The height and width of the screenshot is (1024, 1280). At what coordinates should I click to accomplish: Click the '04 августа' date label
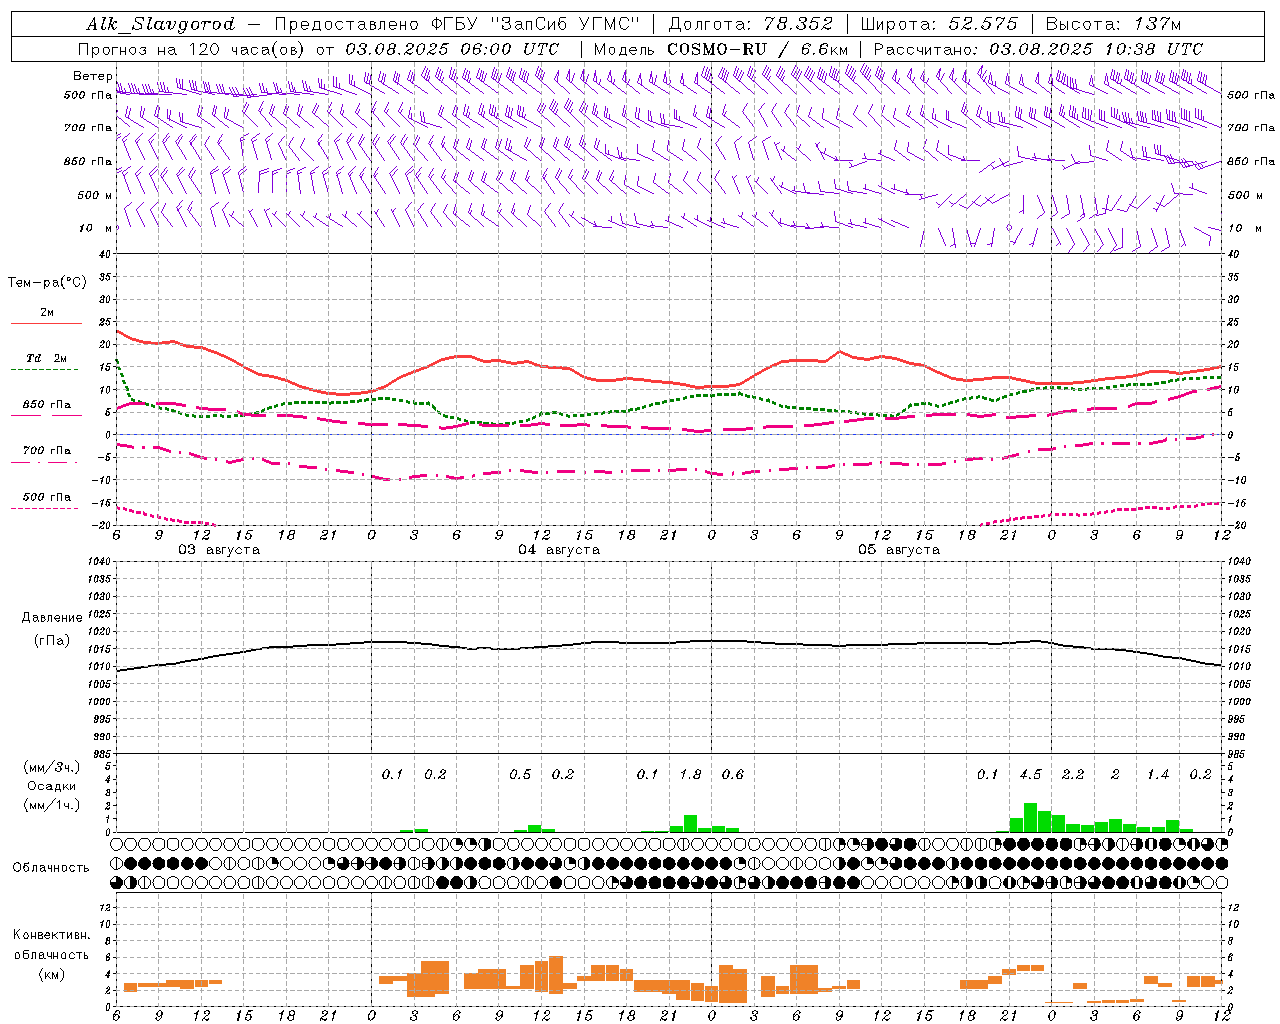click(x=559, y=550)
